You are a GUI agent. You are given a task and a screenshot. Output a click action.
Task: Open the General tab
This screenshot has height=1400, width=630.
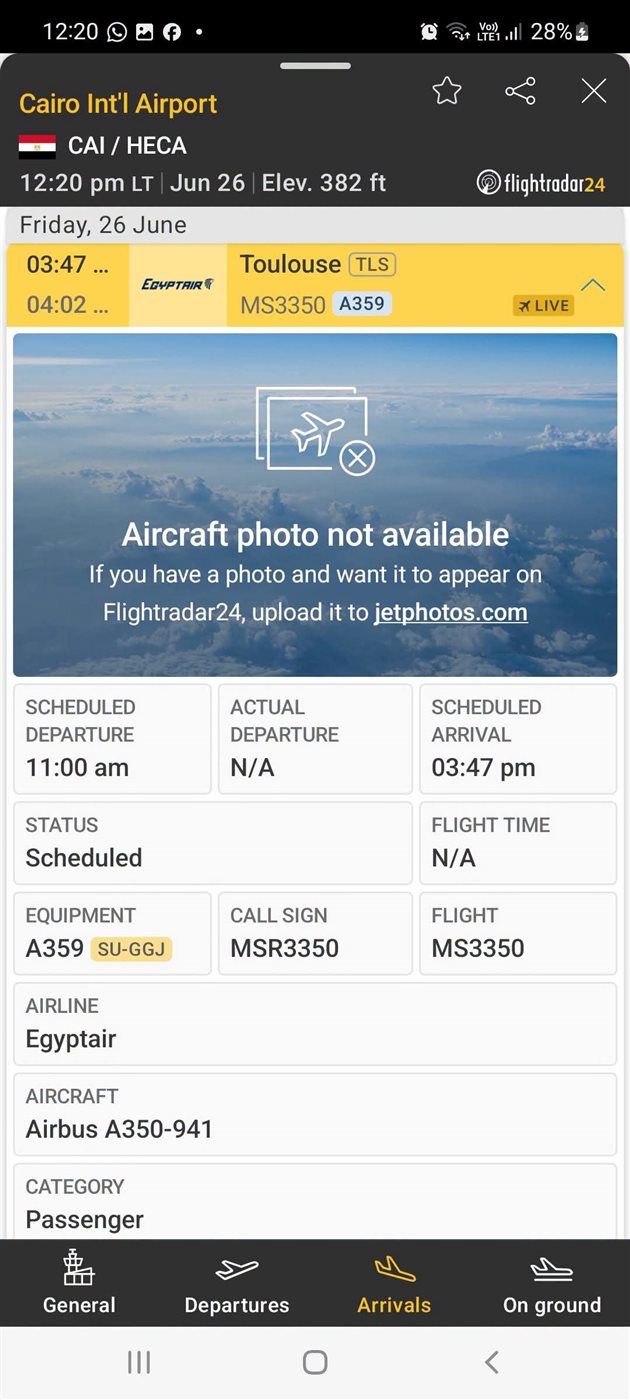(x=79, y=1283)
